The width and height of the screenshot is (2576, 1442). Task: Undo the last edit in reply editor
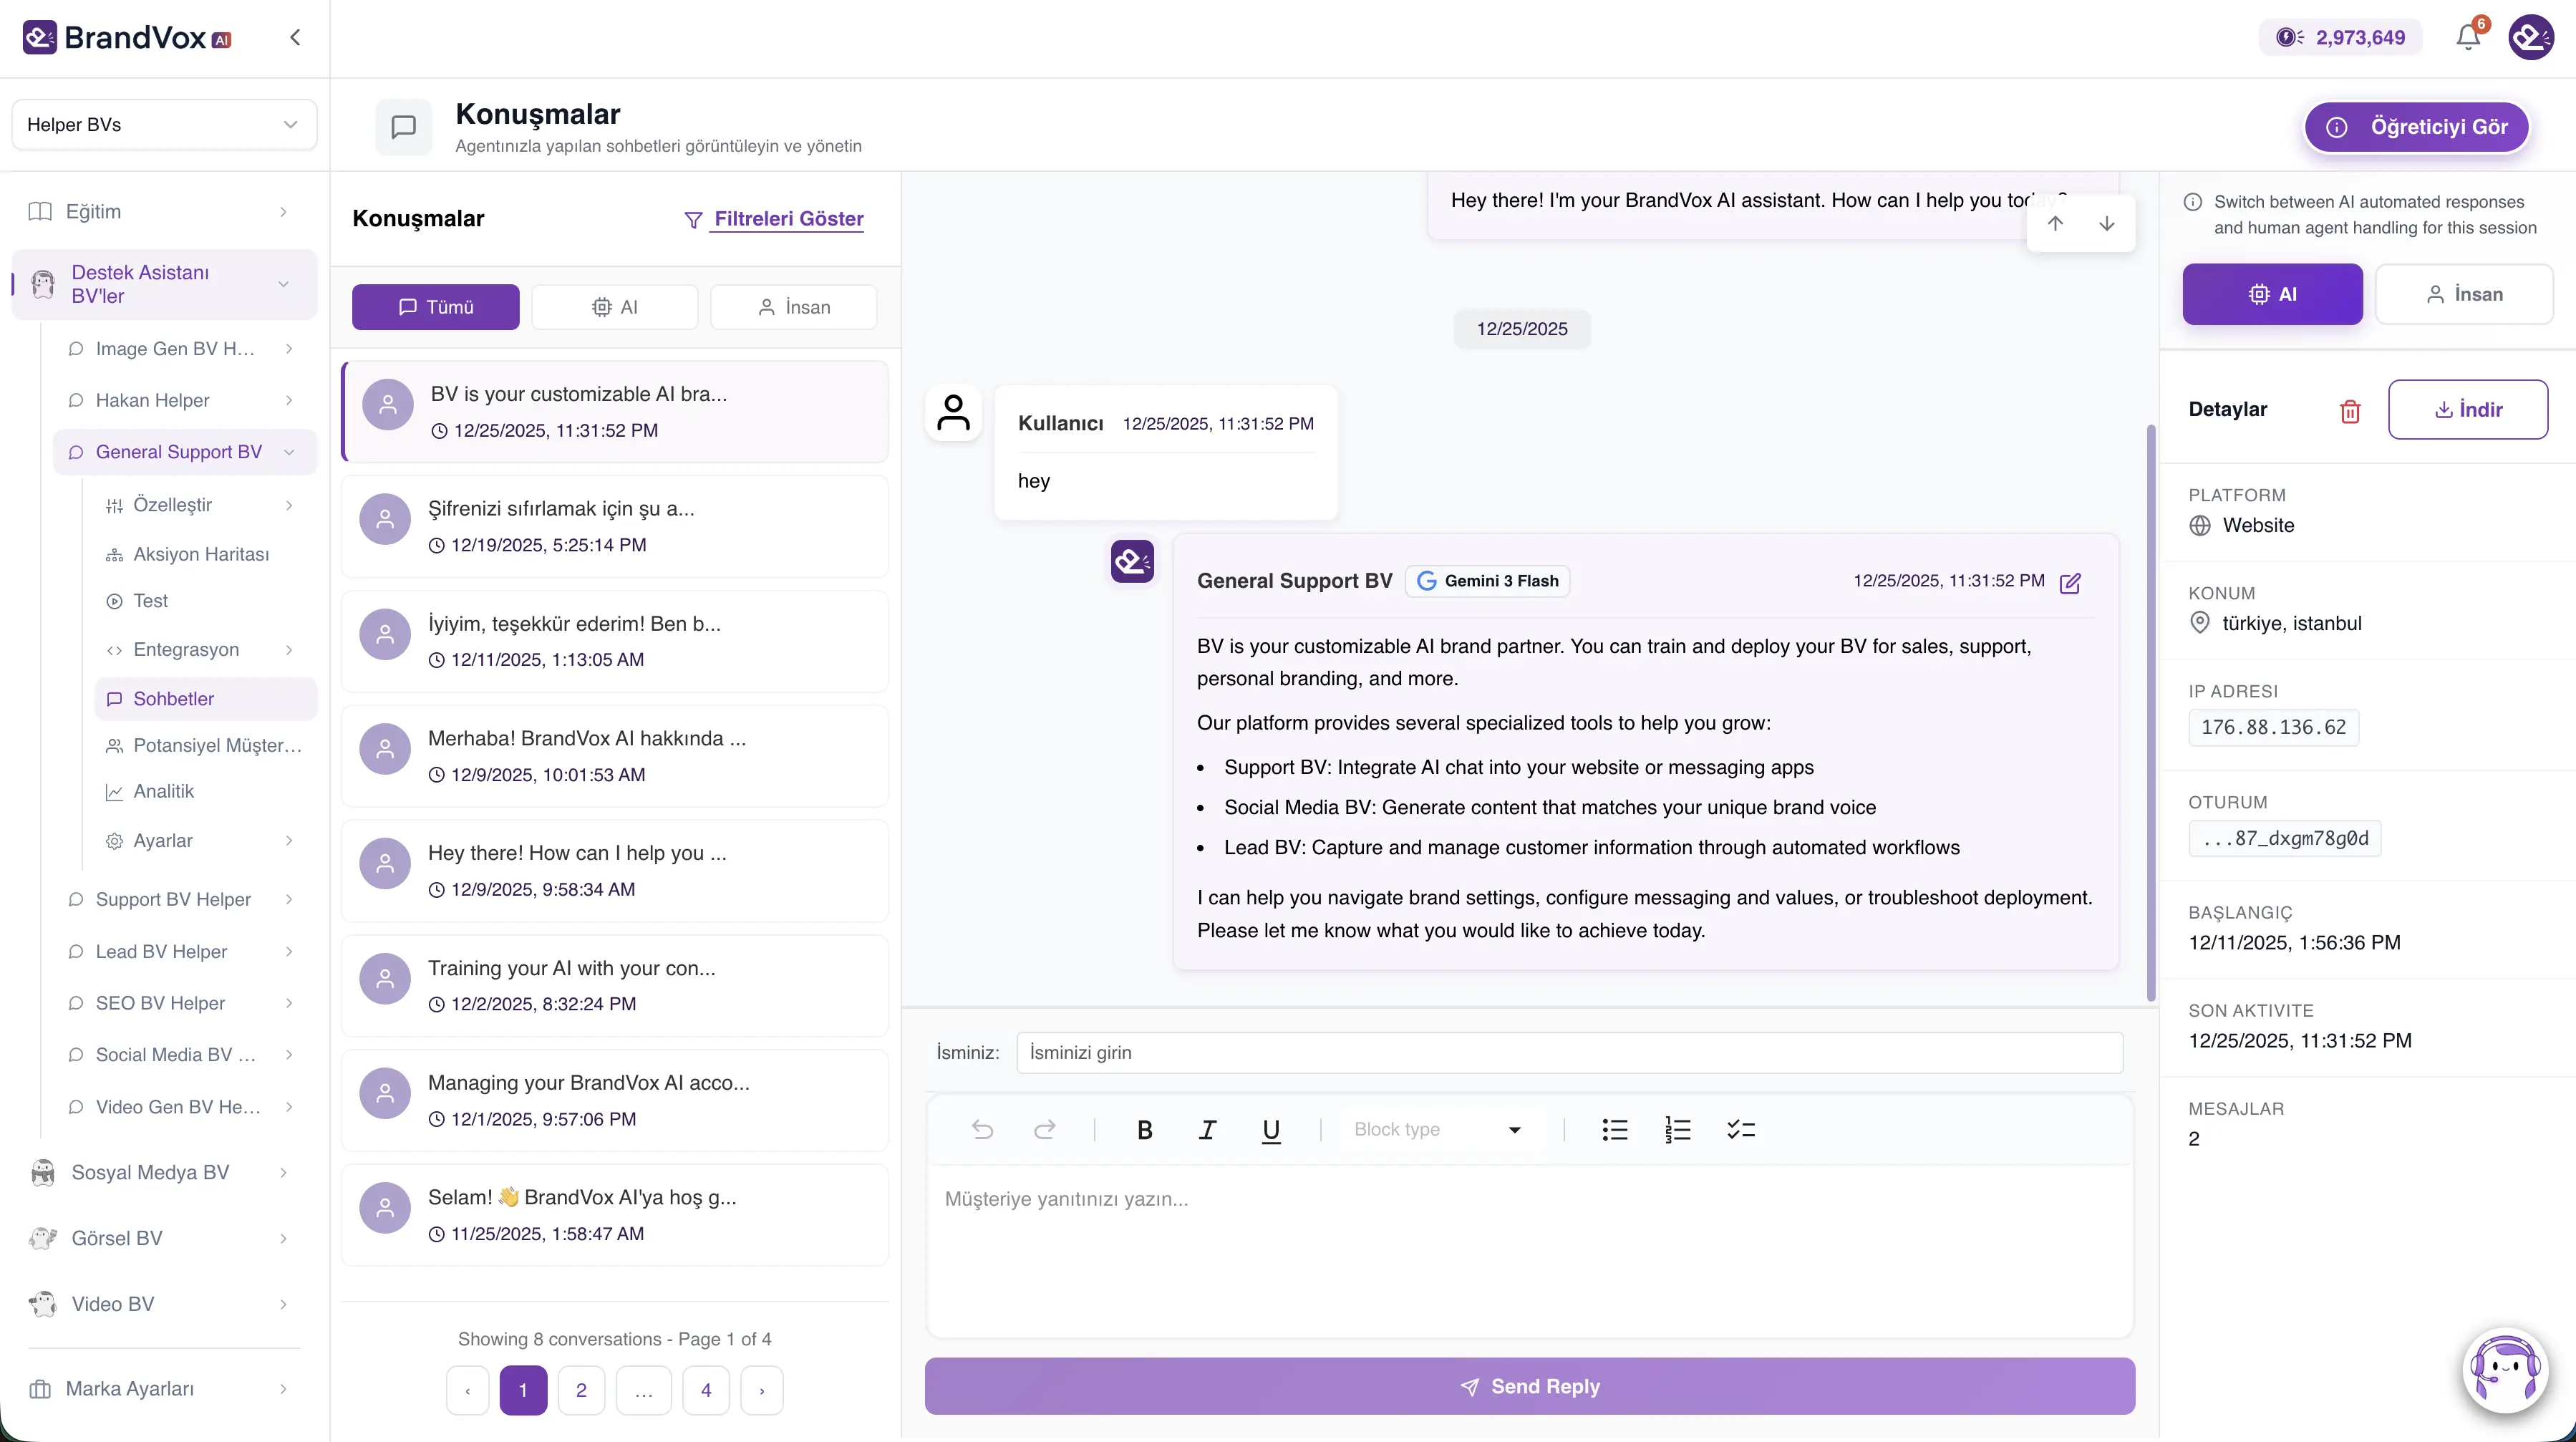point(982,1130)
